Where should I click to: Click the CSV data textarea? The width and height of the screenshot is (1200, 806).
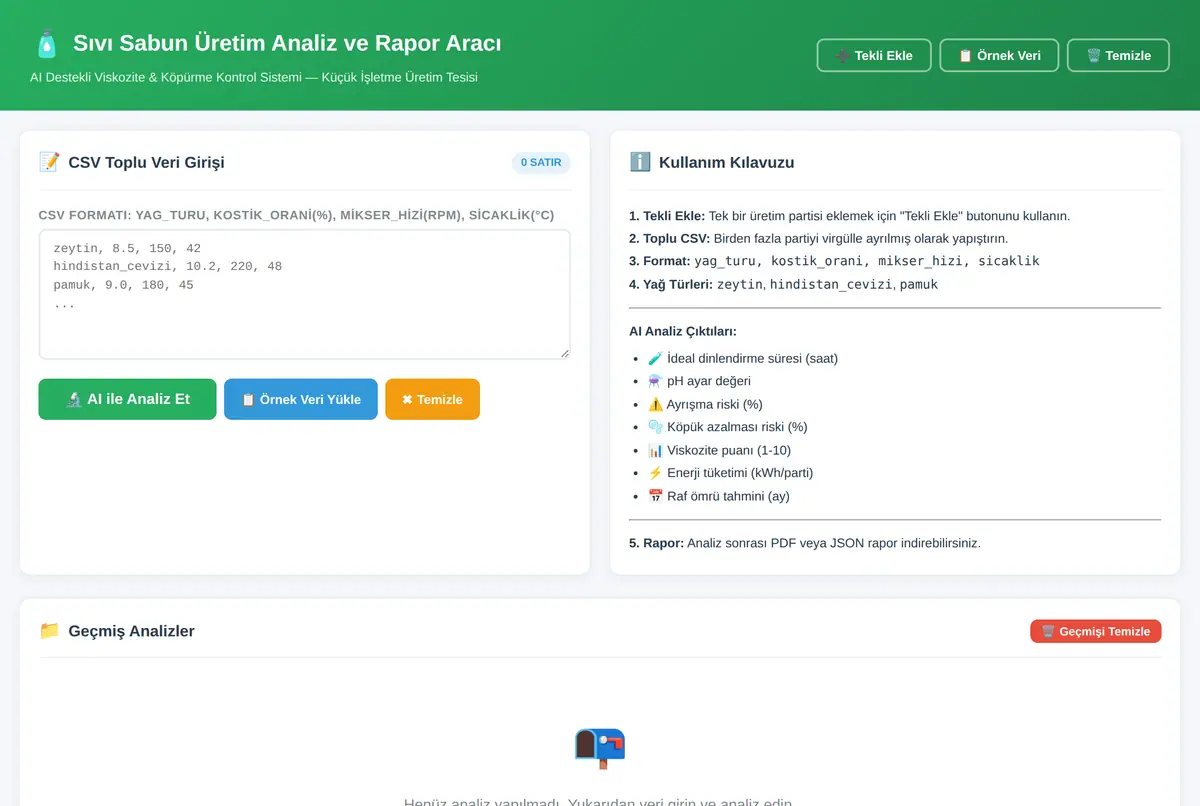point(304,294)
